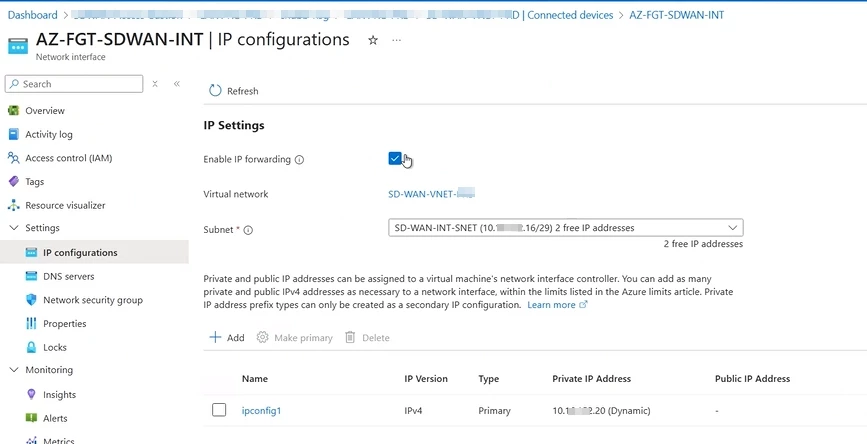Image resolution: width=867 pixels, height=444 pixels.
Task: Uncheck Enable IP forwarding checkbox
Action: click(x=395, y=159)
